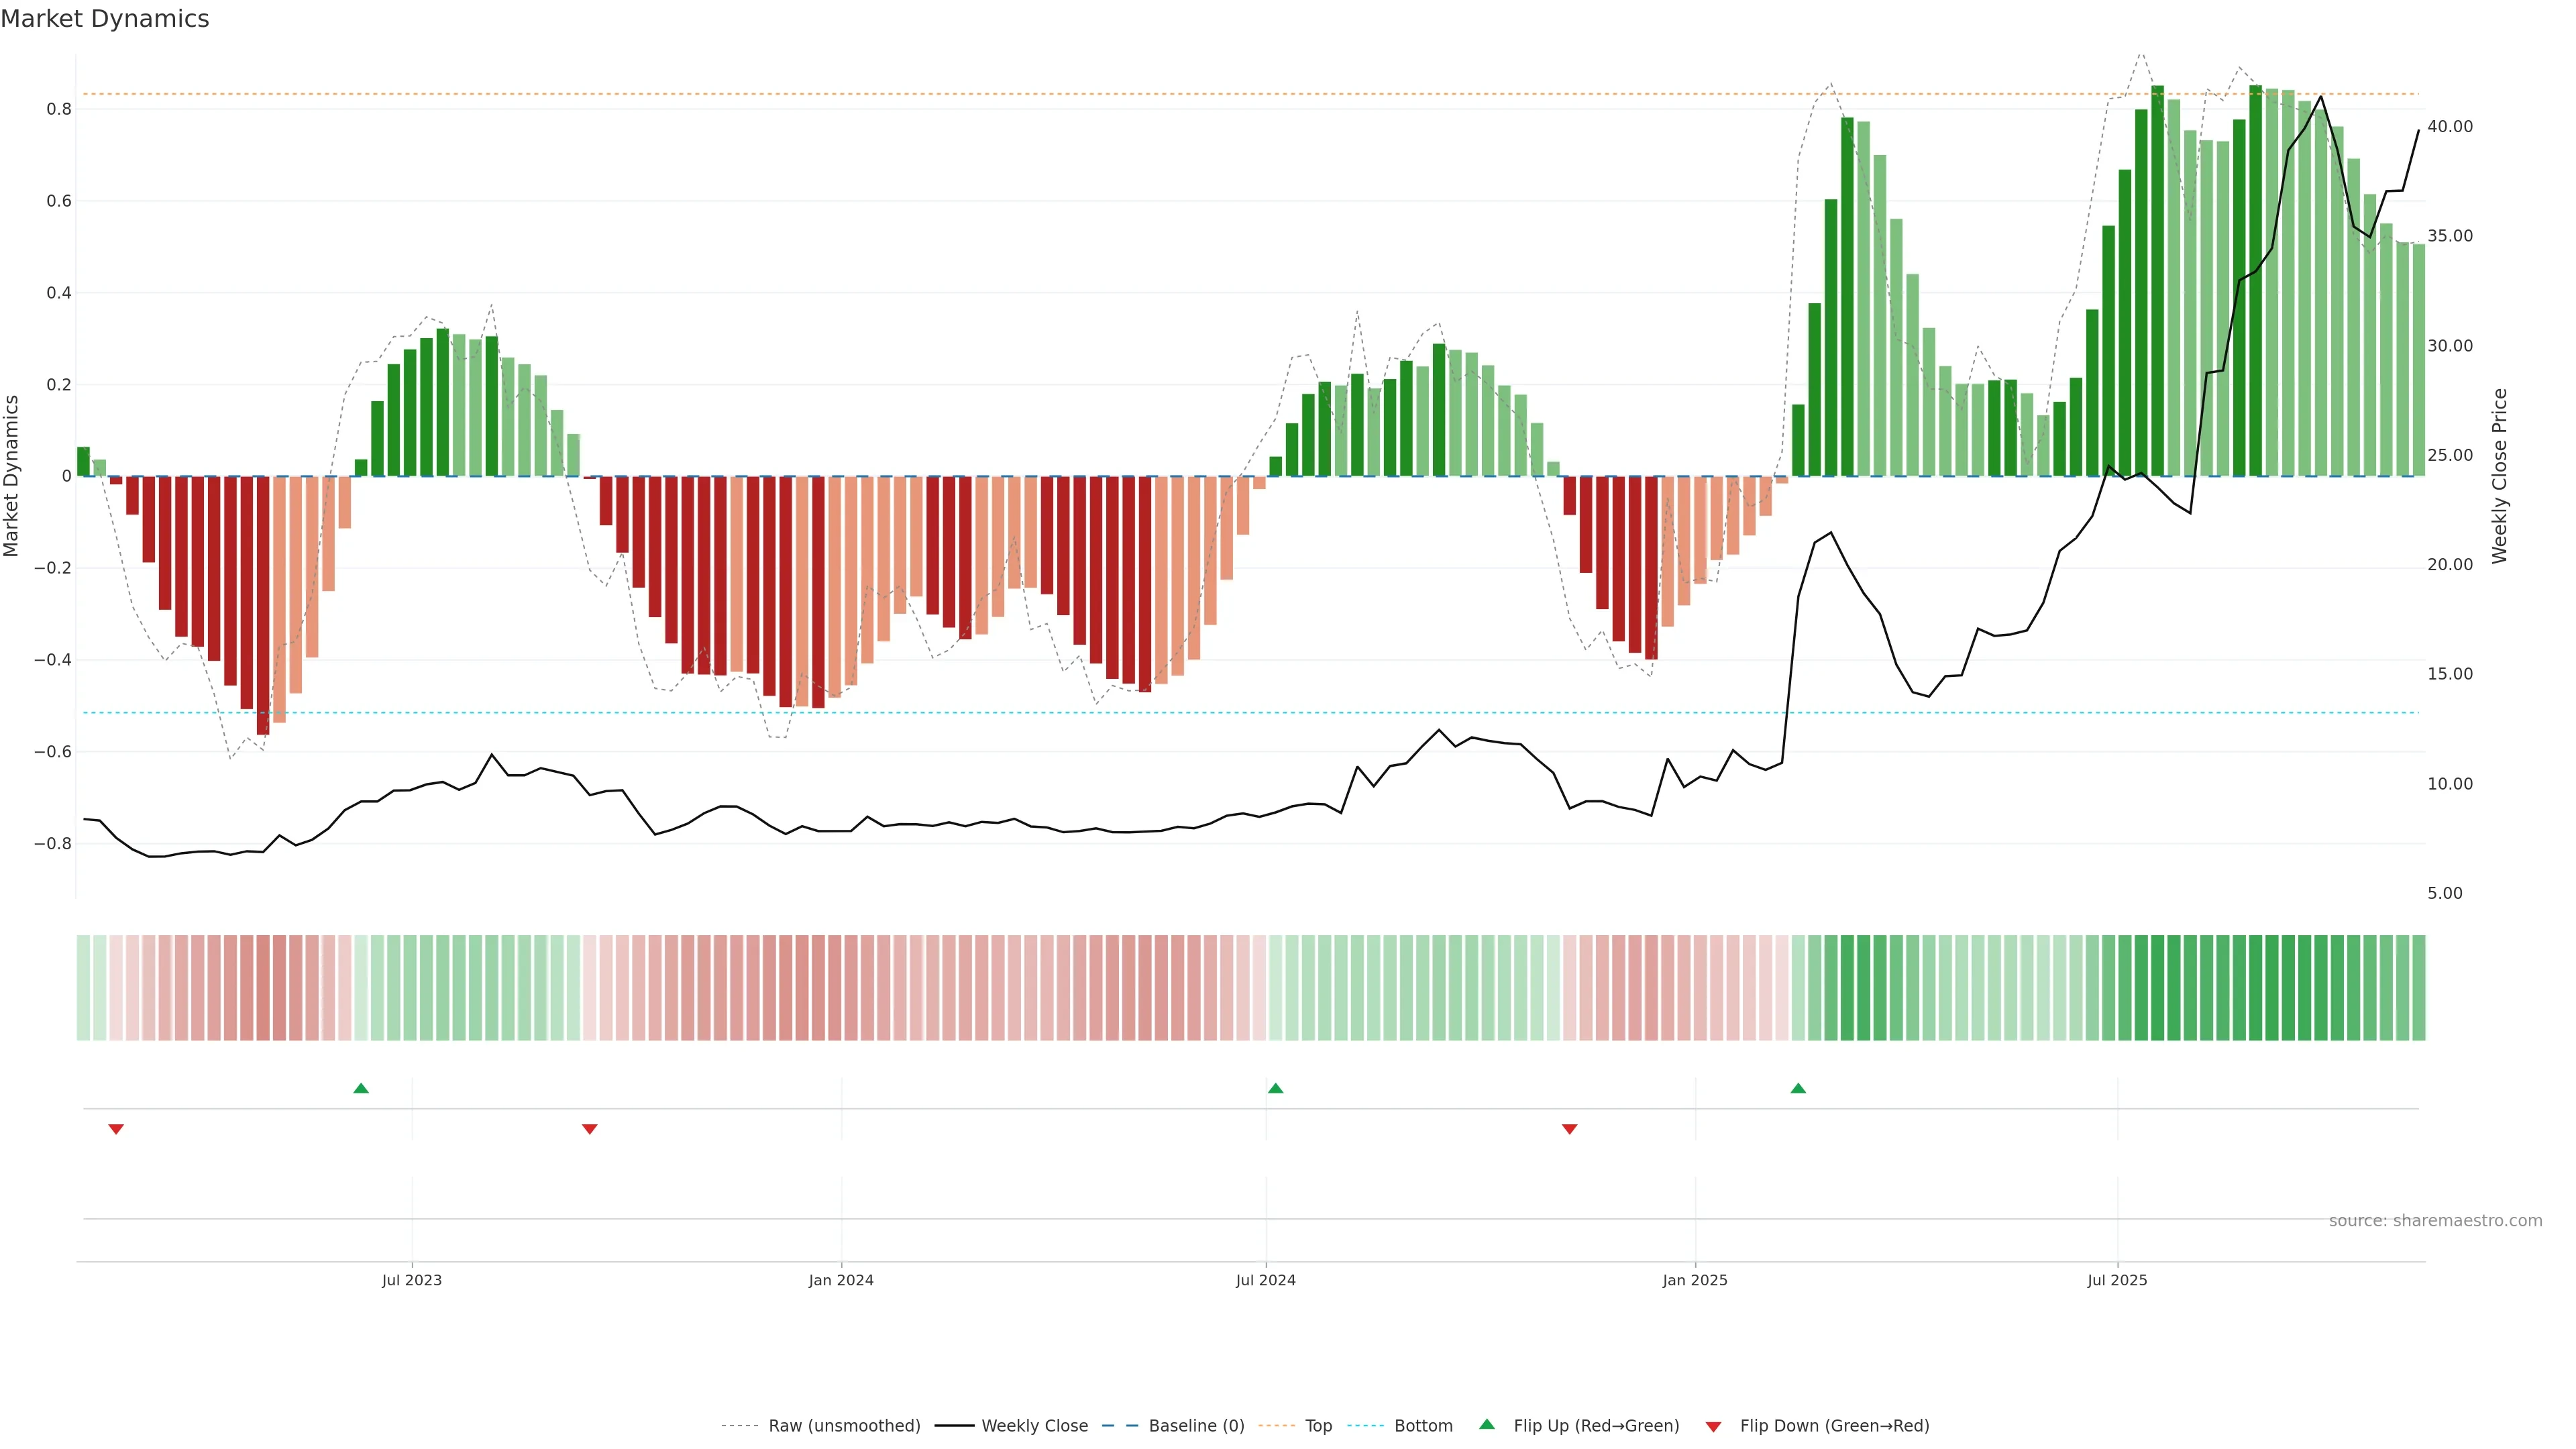Click the Market Dynamics chart title
Viewport: 2576px width, 1449px height.
[x=105, y=19]
